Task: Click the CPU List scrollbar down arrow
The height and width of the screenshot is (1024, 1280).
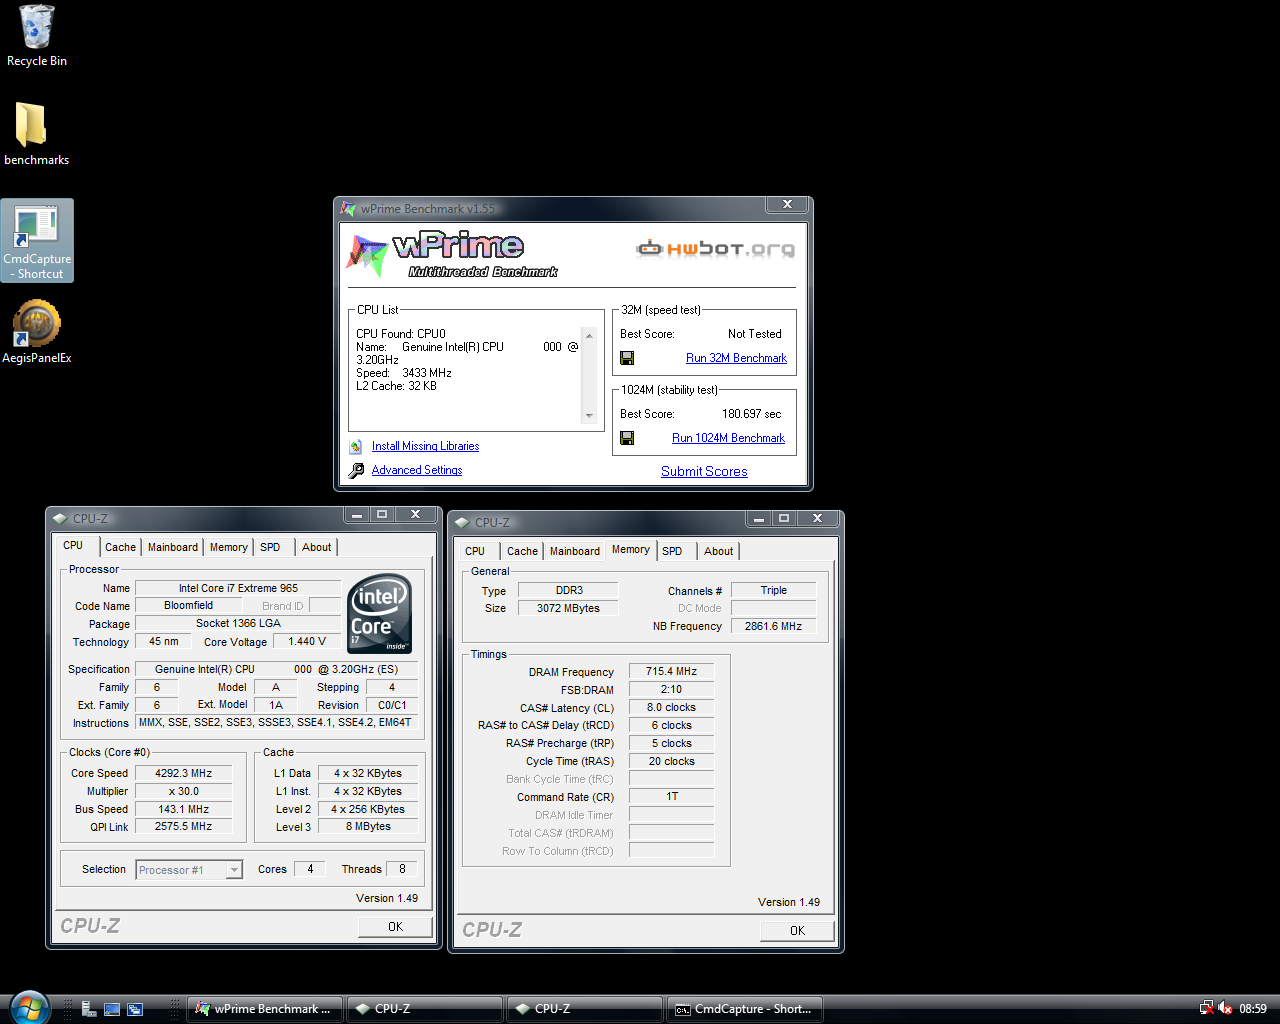Action: 589,416
